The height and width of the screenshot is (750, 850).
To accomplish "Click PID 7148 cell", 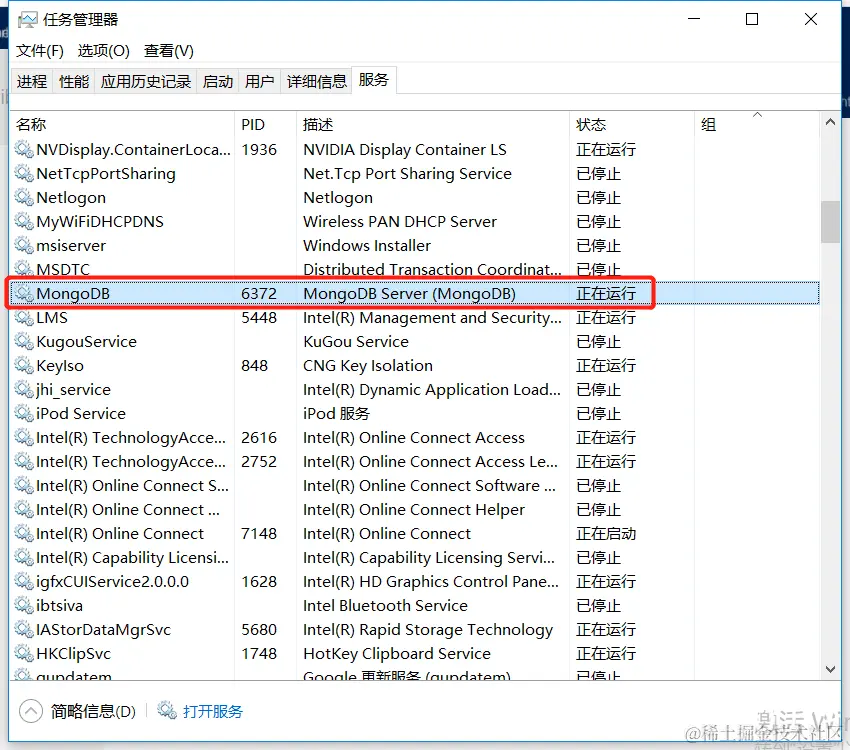I will 259,534.
